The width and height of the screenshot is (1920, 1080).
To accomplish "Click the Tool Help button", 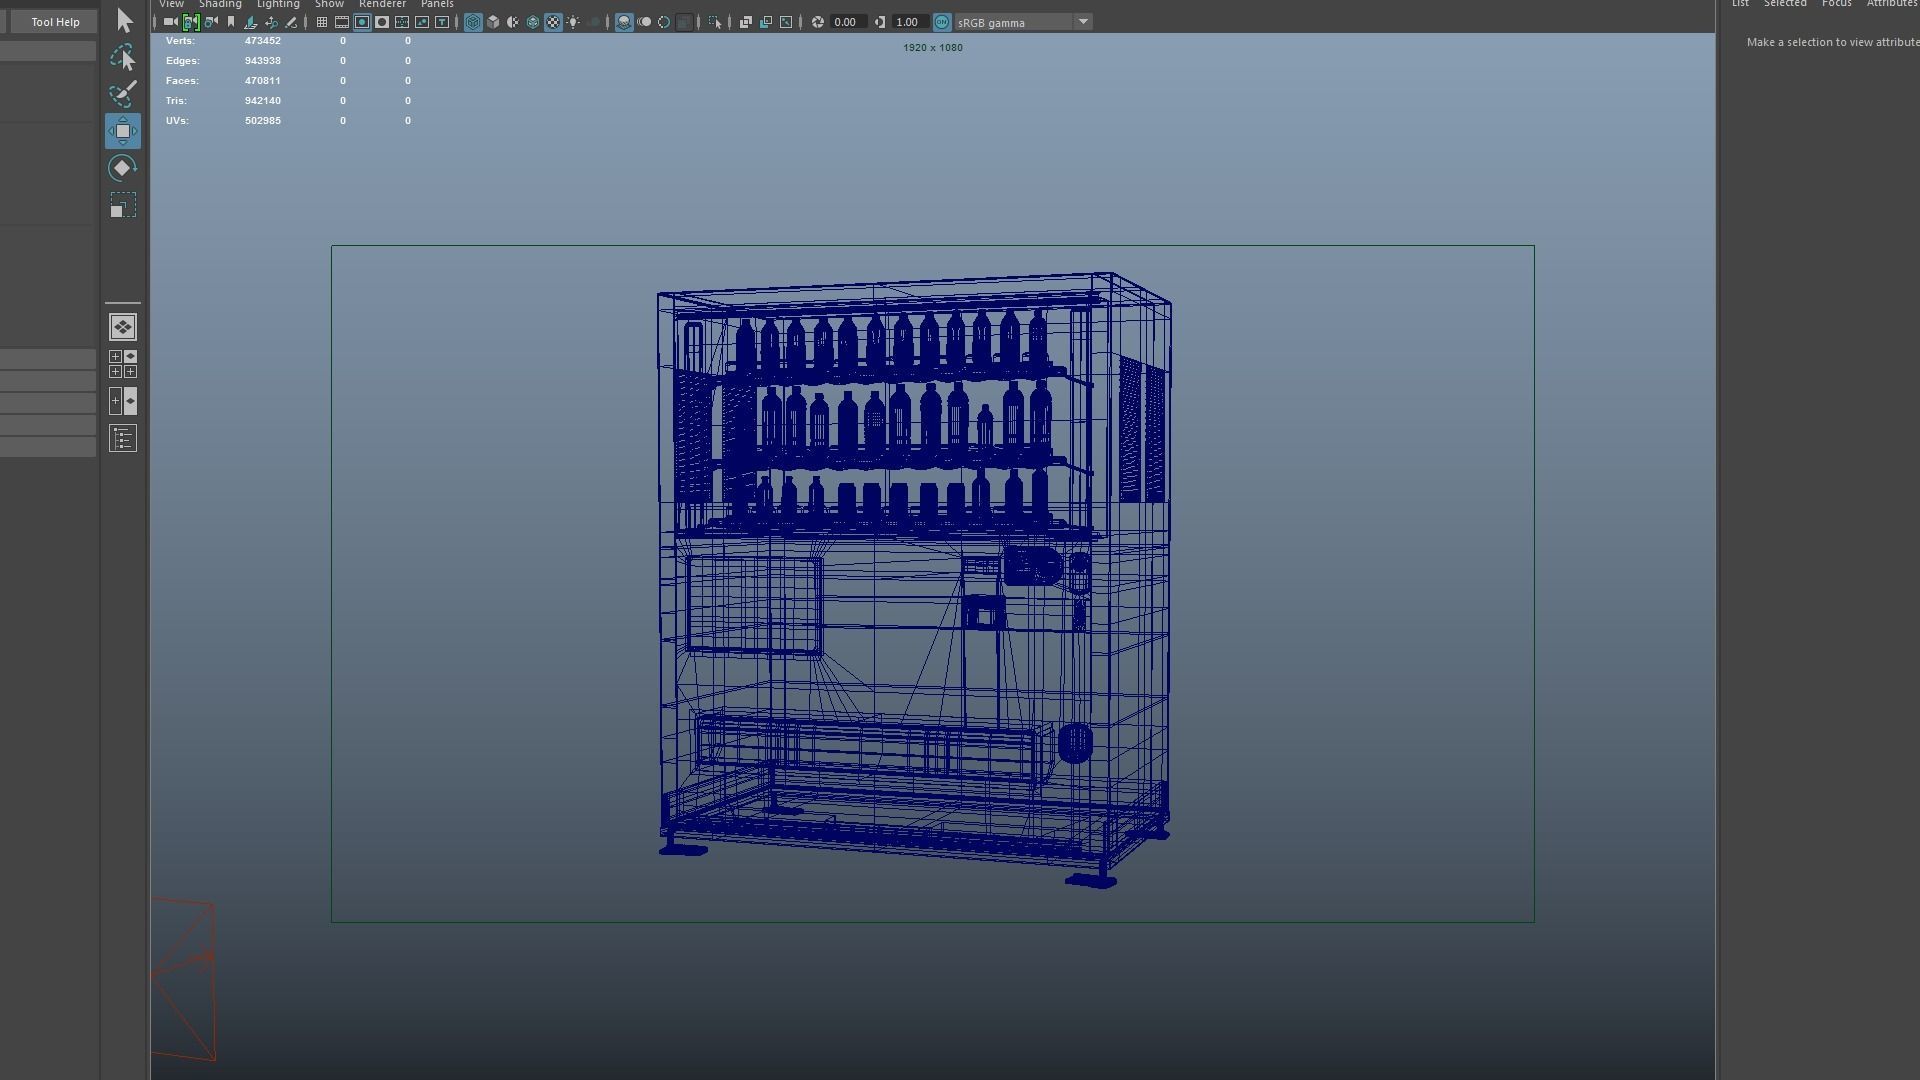I will [x=55, y=22].
